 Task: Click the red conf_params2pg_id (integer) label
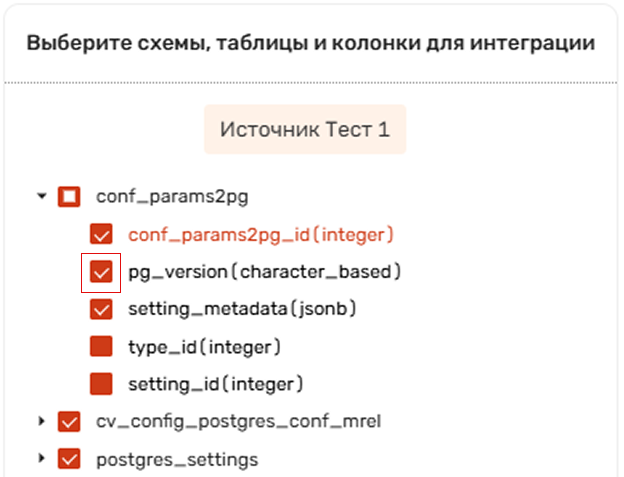click(x=261, y=234)
